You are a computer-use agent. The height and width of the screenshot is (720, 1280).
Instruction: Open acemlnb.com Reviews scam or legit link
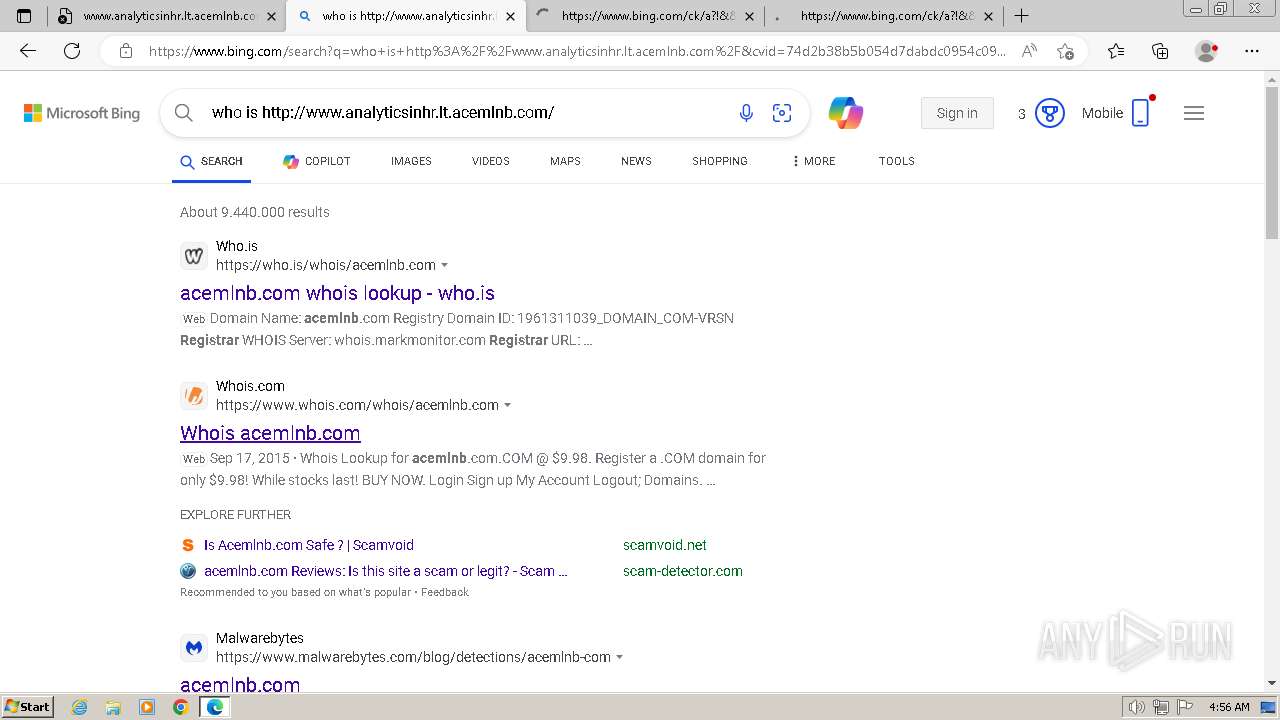[386, 571]
